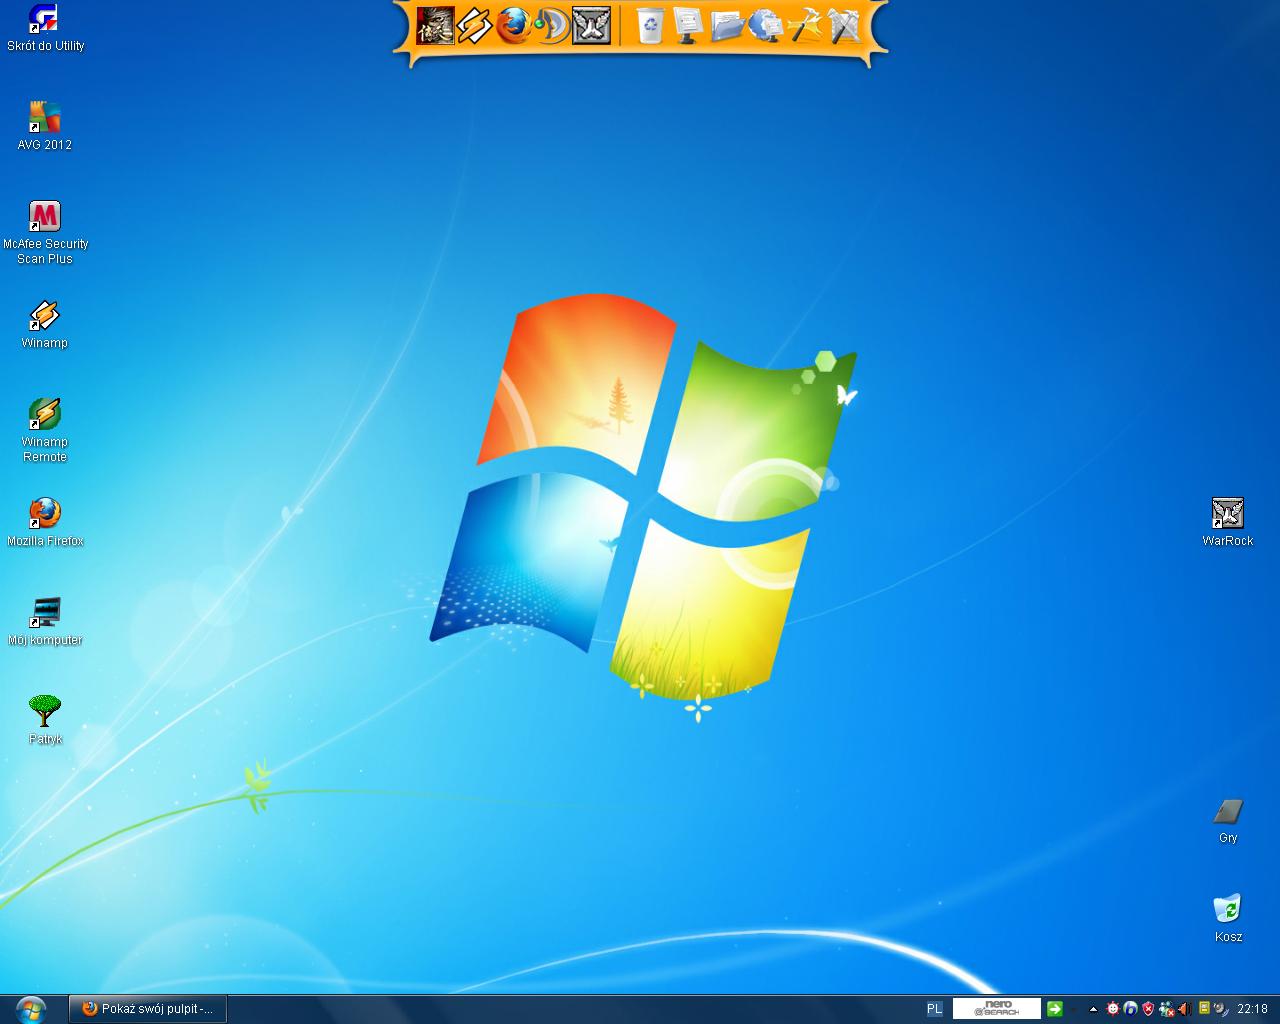The image size is (1280, 1024).
Task: Open the PL language indicator
Action: coord(934,1009)
